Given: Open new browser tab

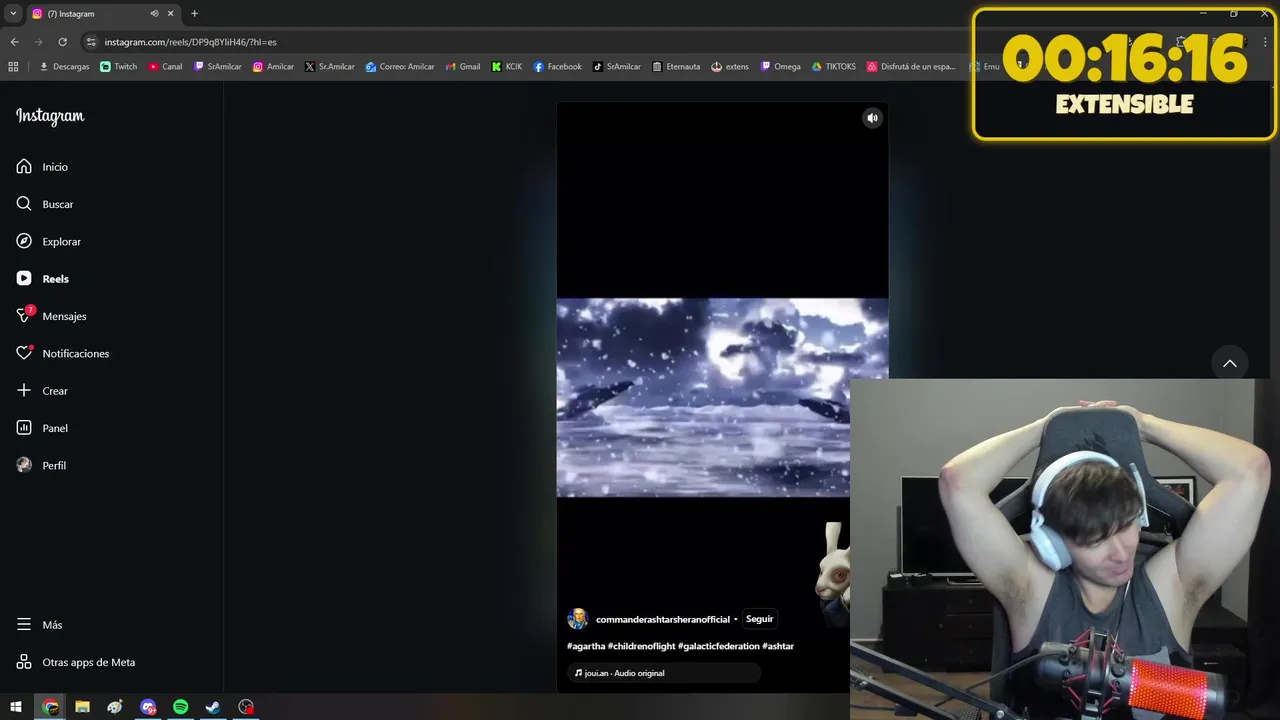Looking at the screenshot, I should pos(194,13).
